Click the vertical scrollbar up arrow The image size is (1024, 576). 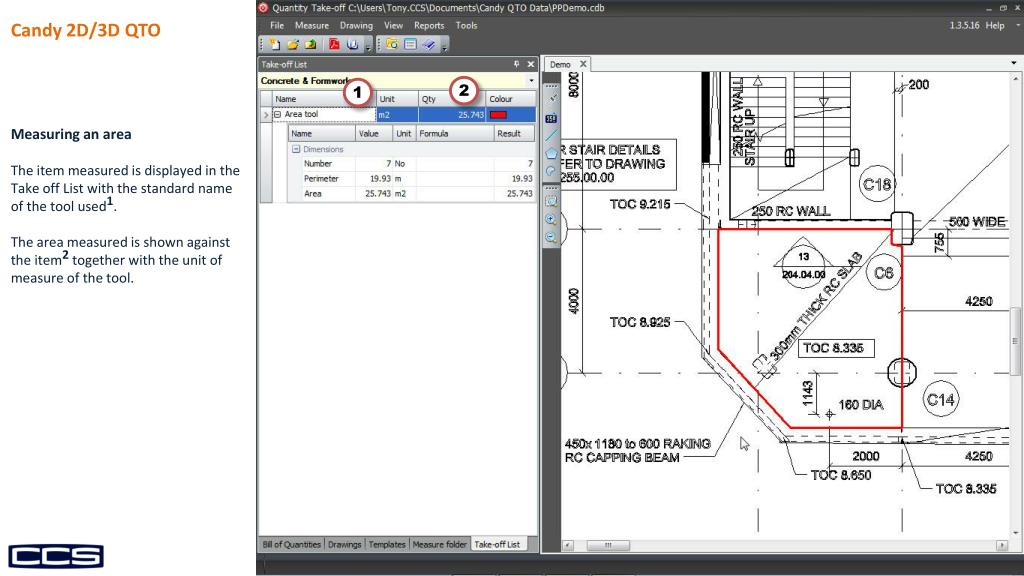click(x=1015, y=78)
